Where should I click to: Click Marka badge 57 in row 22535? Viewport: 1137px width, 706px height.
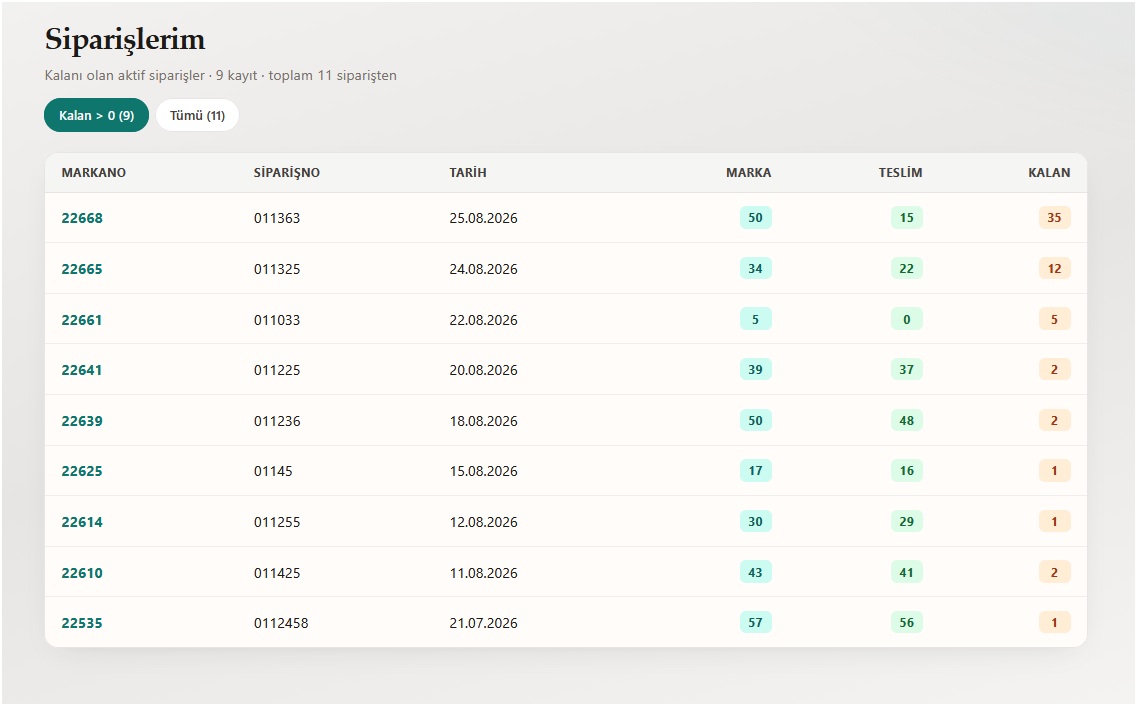click(x=756, y=622)
